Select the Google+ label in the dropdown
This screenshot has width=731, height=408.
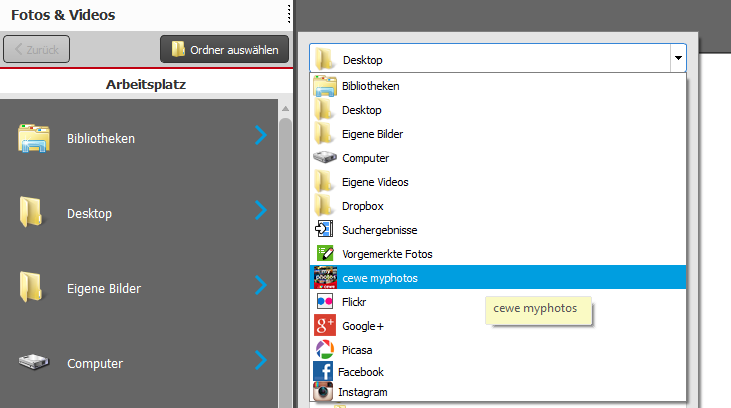point(363,326)
